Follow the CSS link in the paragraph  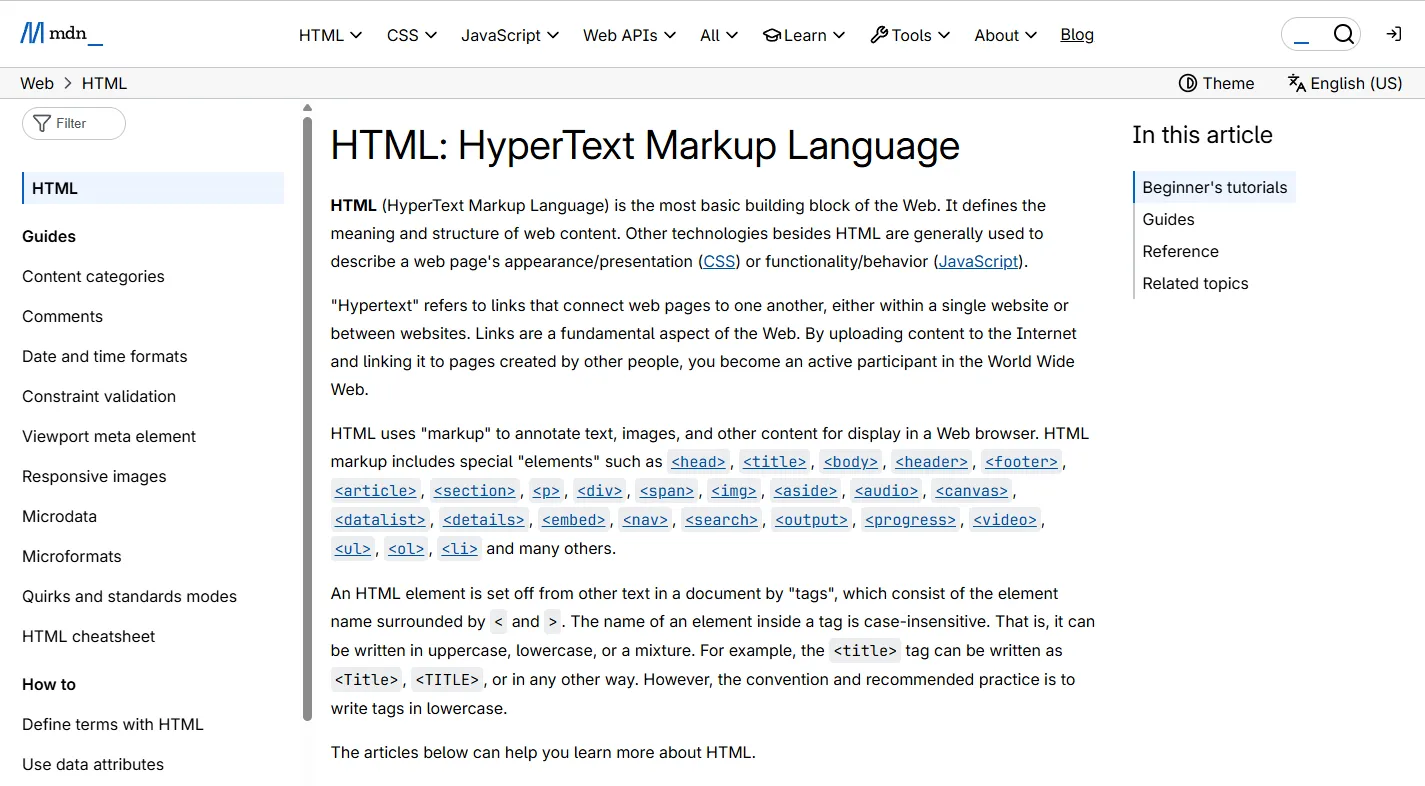pyautogui.click(x=719, y=261)
